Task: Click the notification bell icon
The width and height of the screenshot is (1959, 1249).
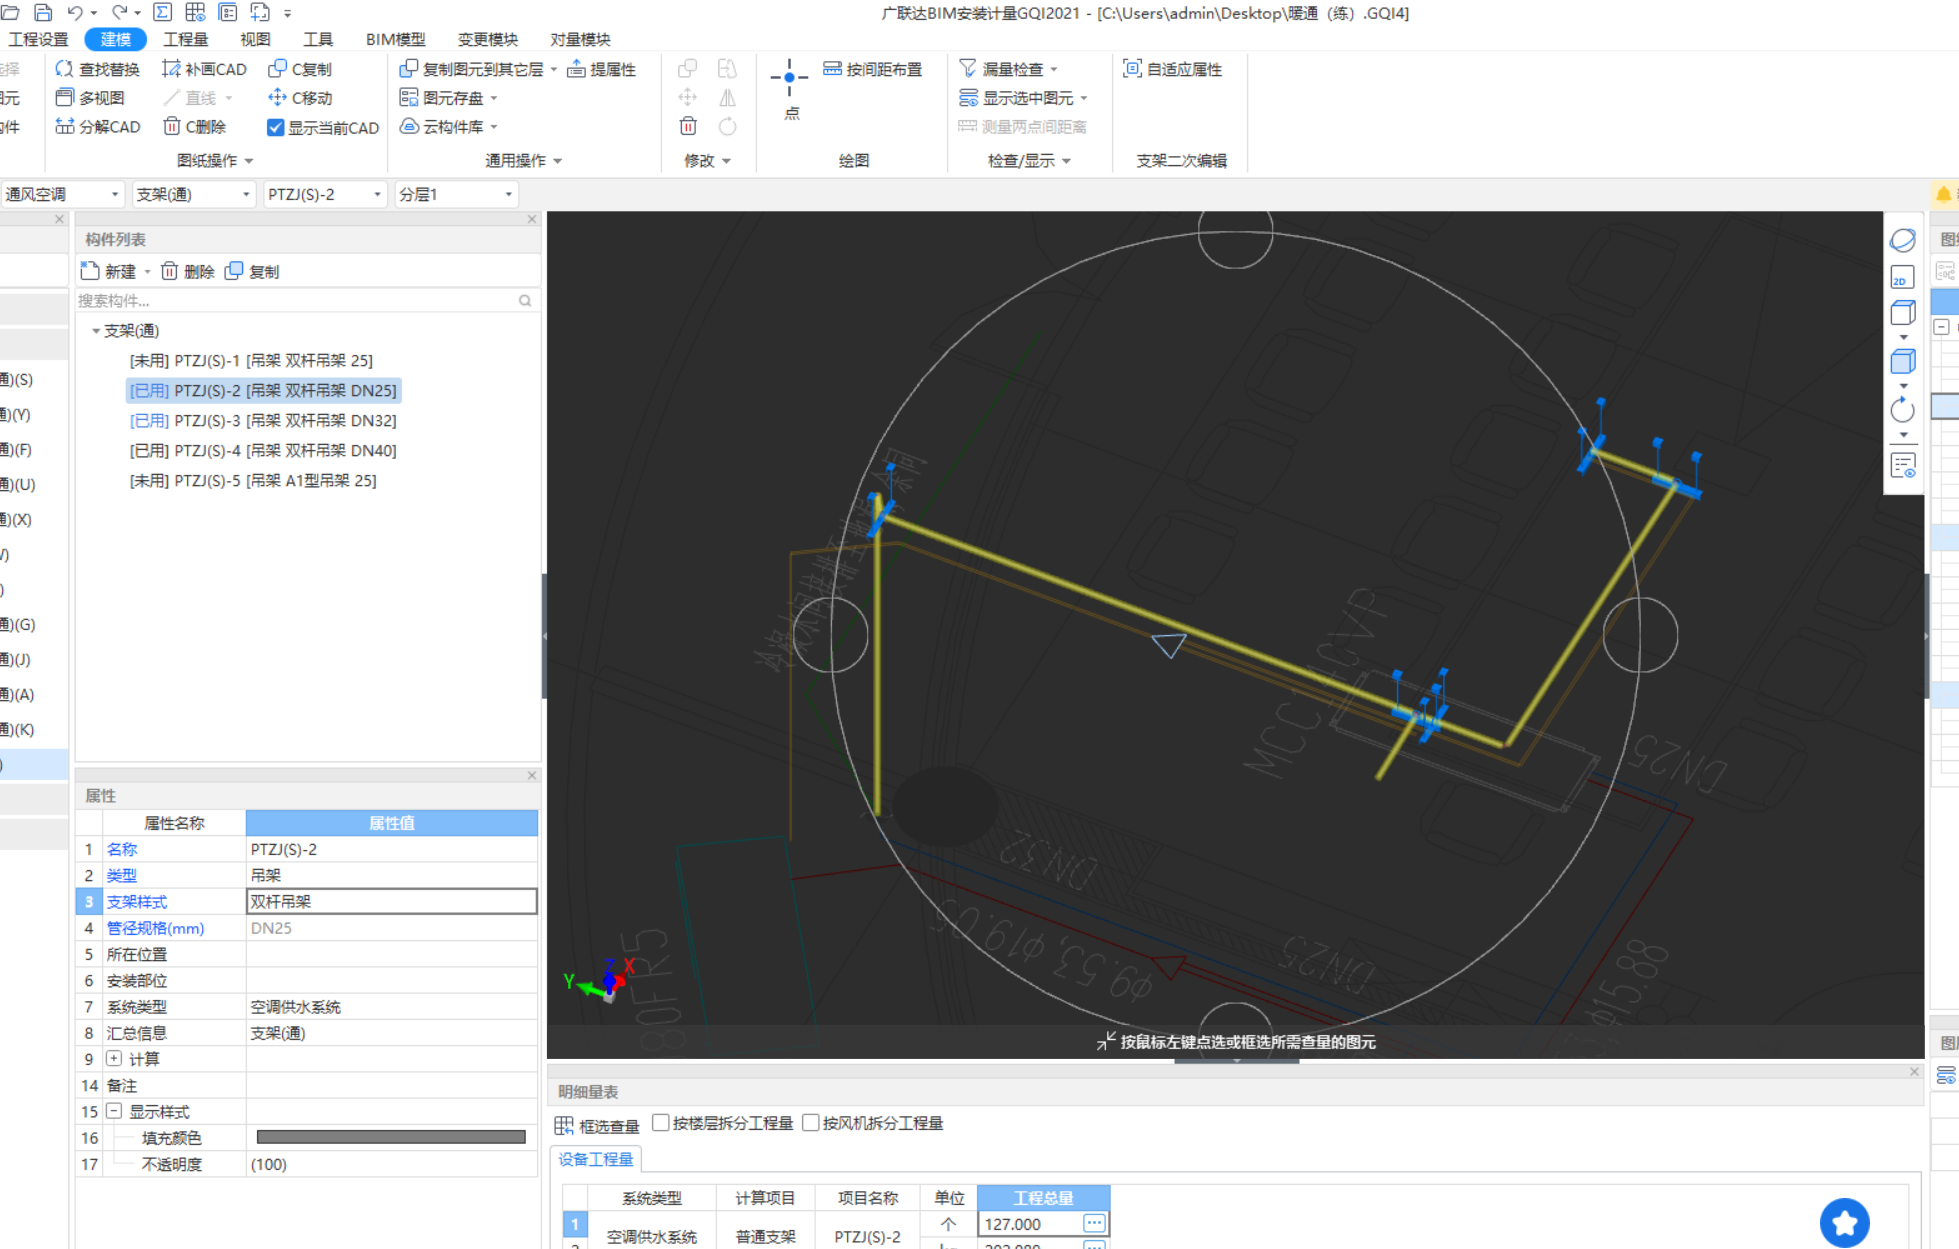Action: pyautogui.click(x=1943, y=194)
